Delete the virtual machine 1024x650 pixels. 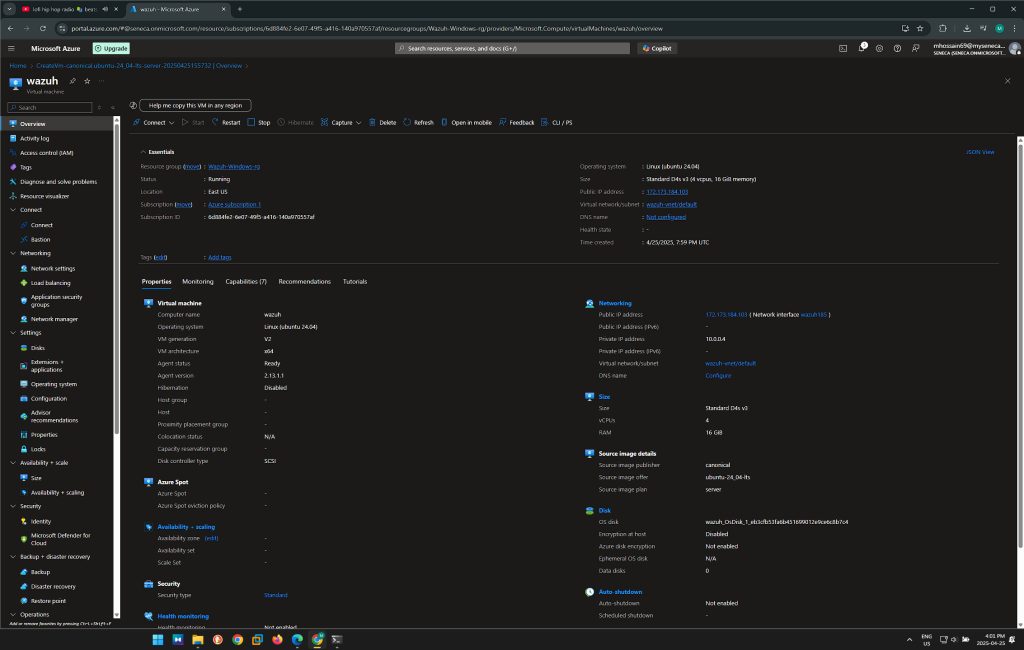tap(383, 122)
